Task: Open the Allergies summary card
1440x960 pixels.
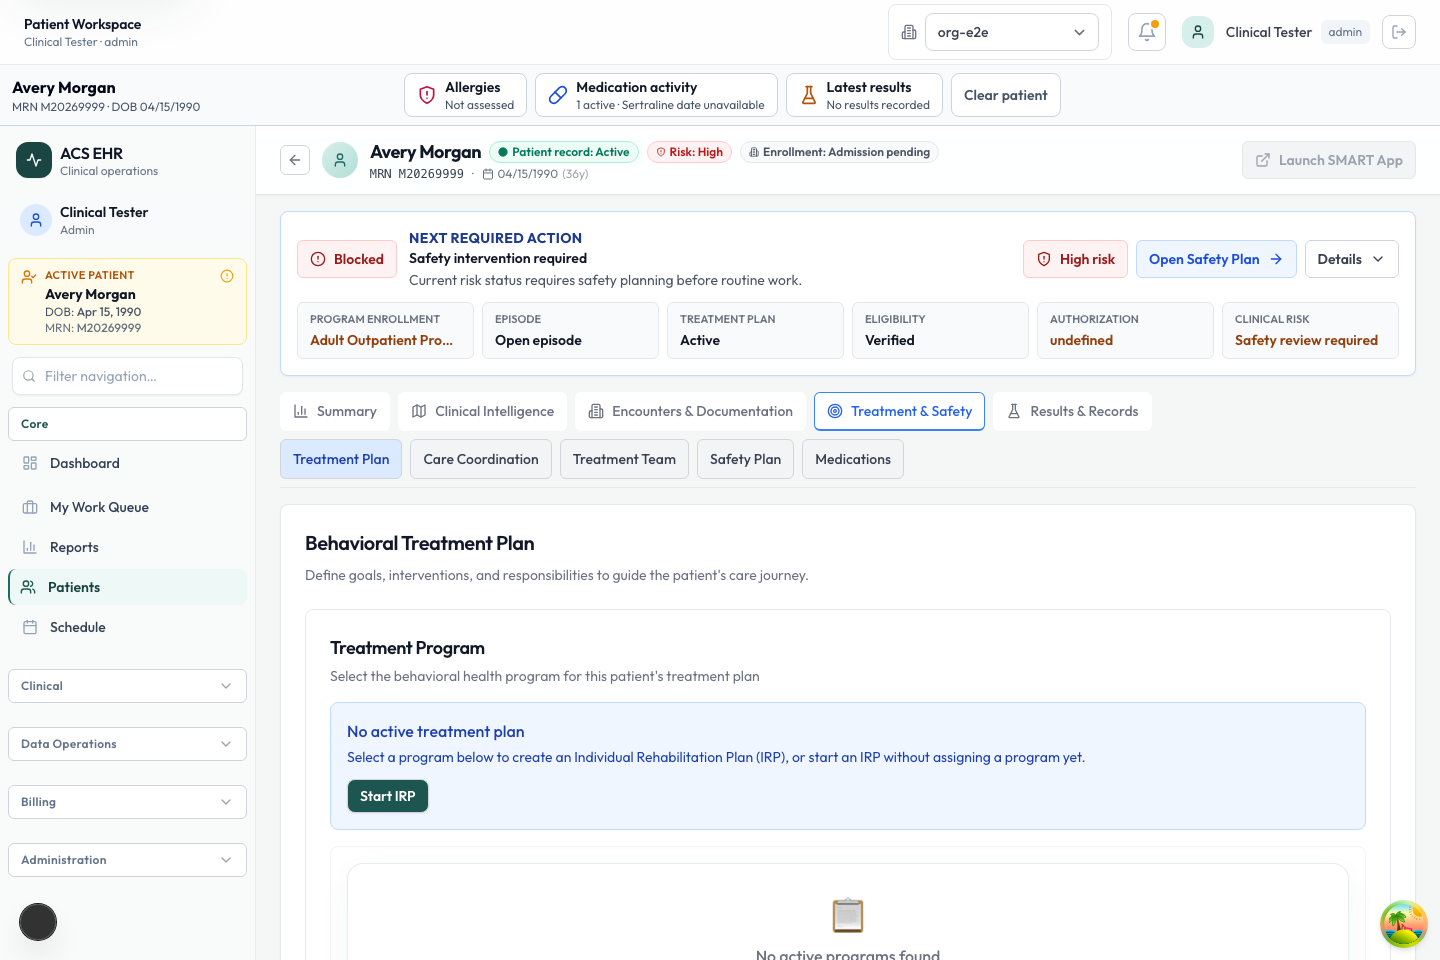Action: [x=466, y=95]
